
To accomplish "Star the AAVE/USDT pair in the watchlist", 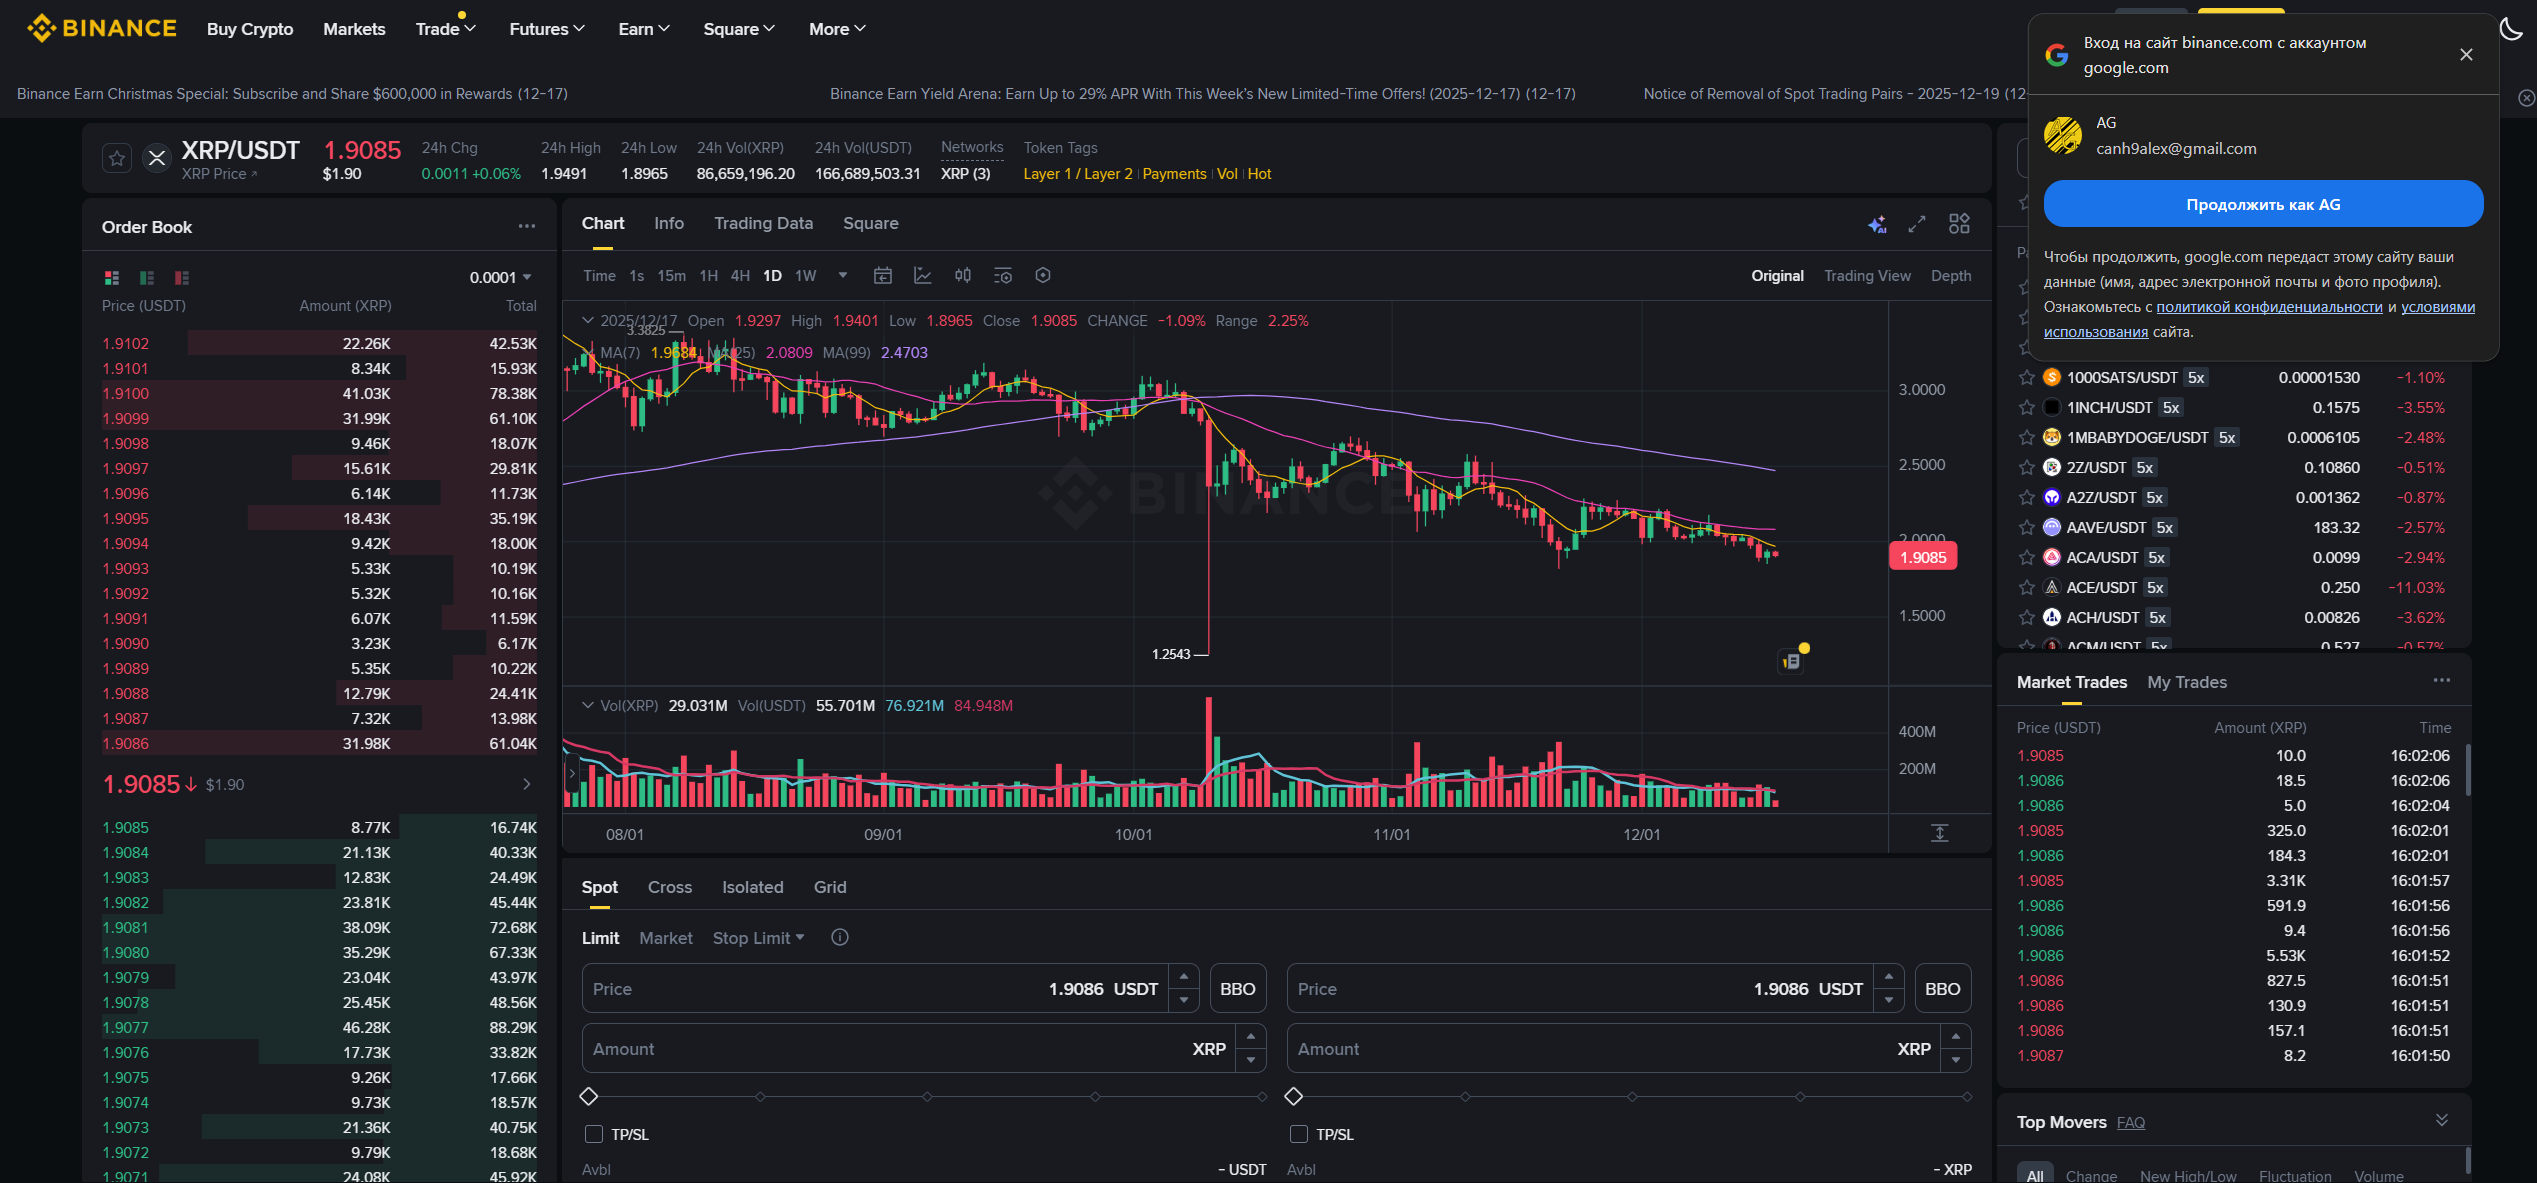I will click(x=2027, y=527).
